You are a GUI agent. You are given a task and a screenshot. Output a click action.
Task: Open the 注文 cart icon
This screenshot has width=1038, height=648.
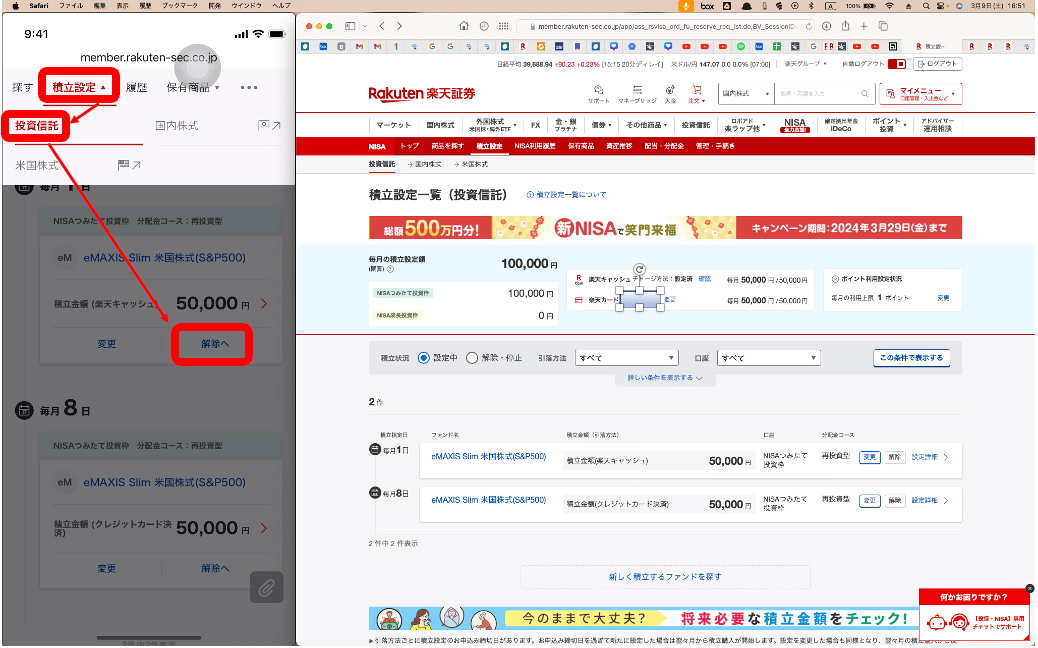point(697,93)
